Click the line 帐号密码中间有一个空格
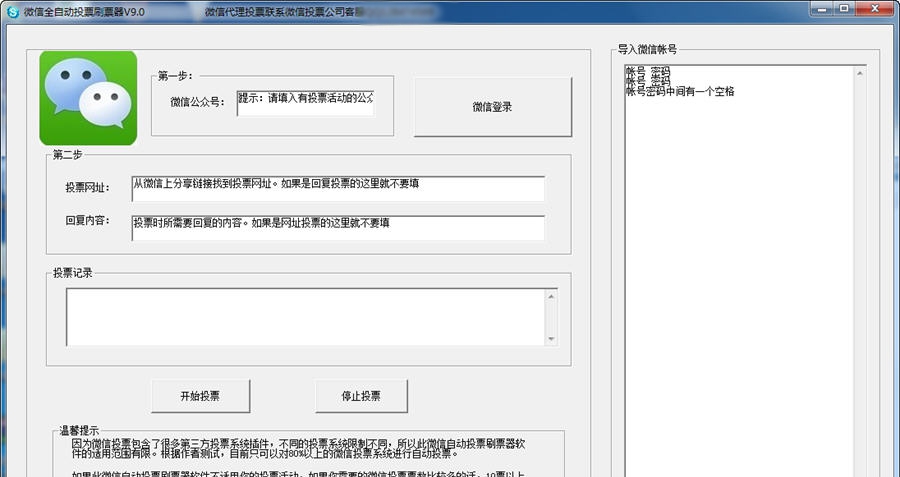Image resolution: width=900 pixels, height=477 pixels. [680, 91]
